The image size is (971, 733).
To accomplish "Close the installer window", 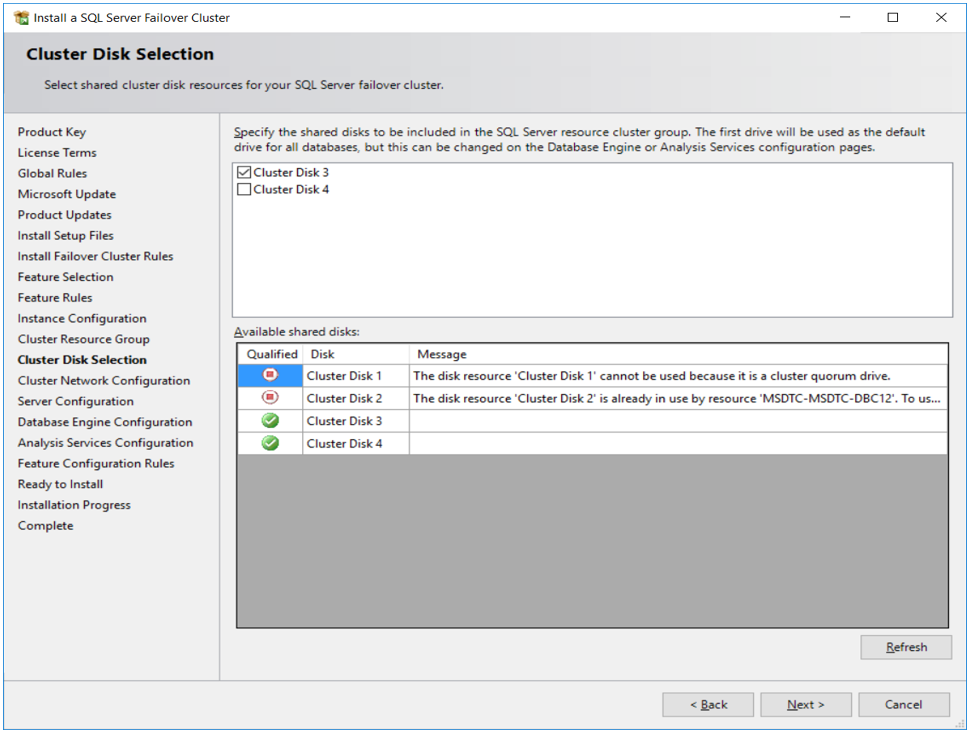I will point(941,17).
